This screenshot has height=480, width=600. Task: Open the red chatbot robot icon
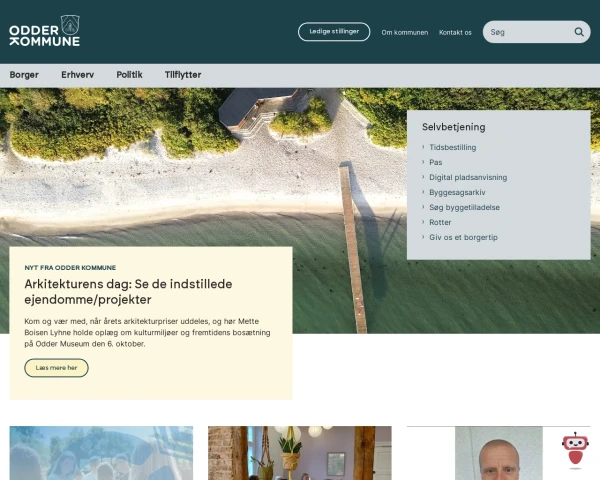575,449
